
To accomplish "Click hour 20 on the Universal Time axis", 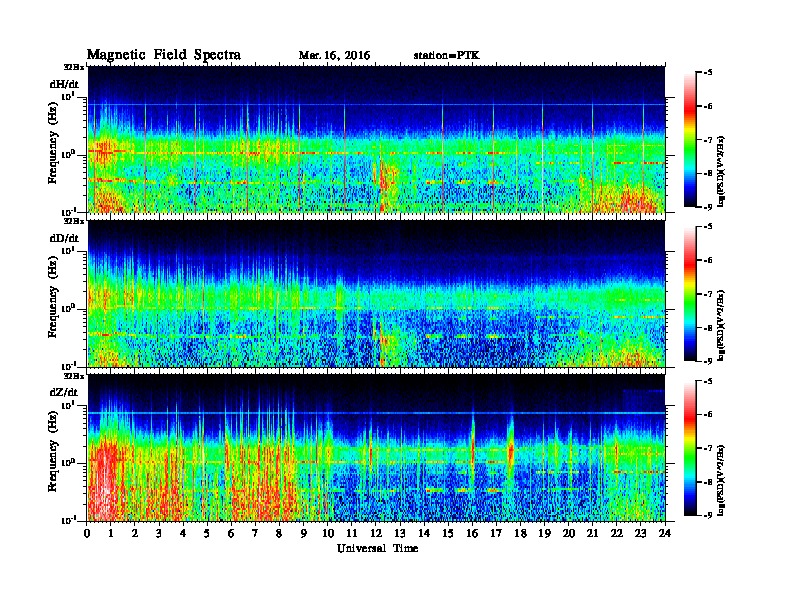I will (569, 534).
